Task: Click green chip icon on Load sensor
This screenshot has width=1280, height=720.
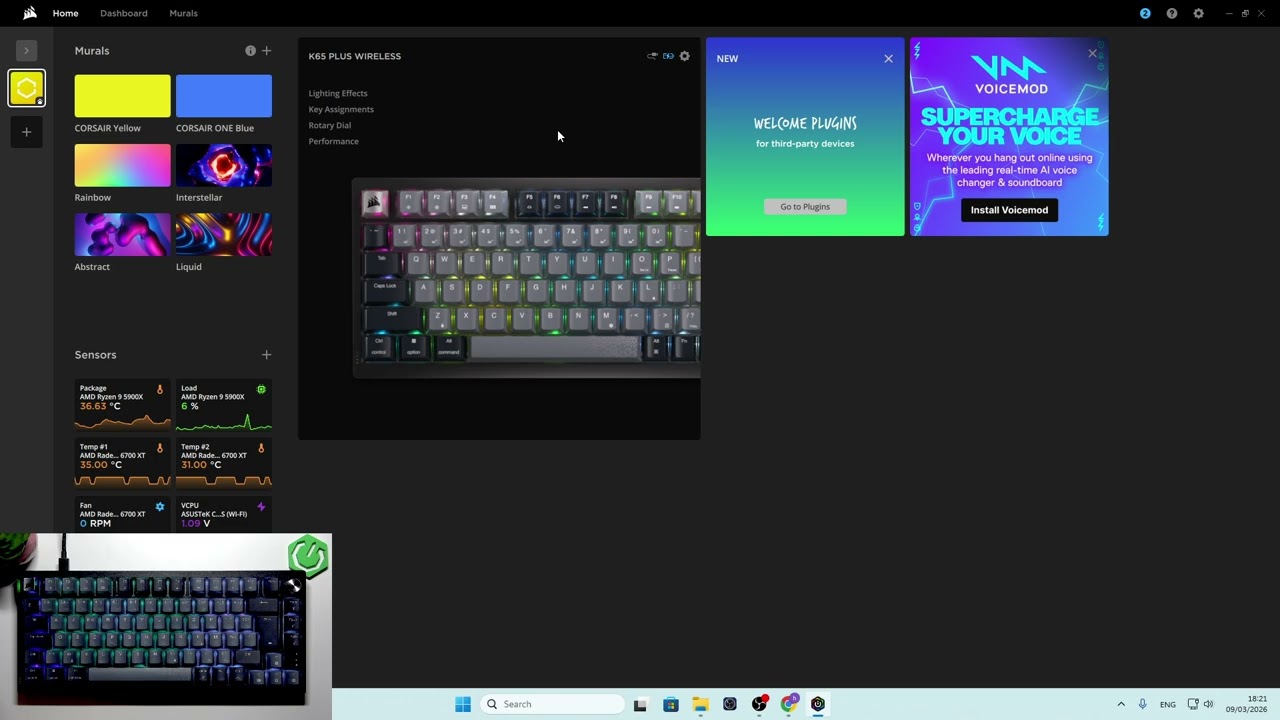Action: pyautogui.click(x=261, y=389)
